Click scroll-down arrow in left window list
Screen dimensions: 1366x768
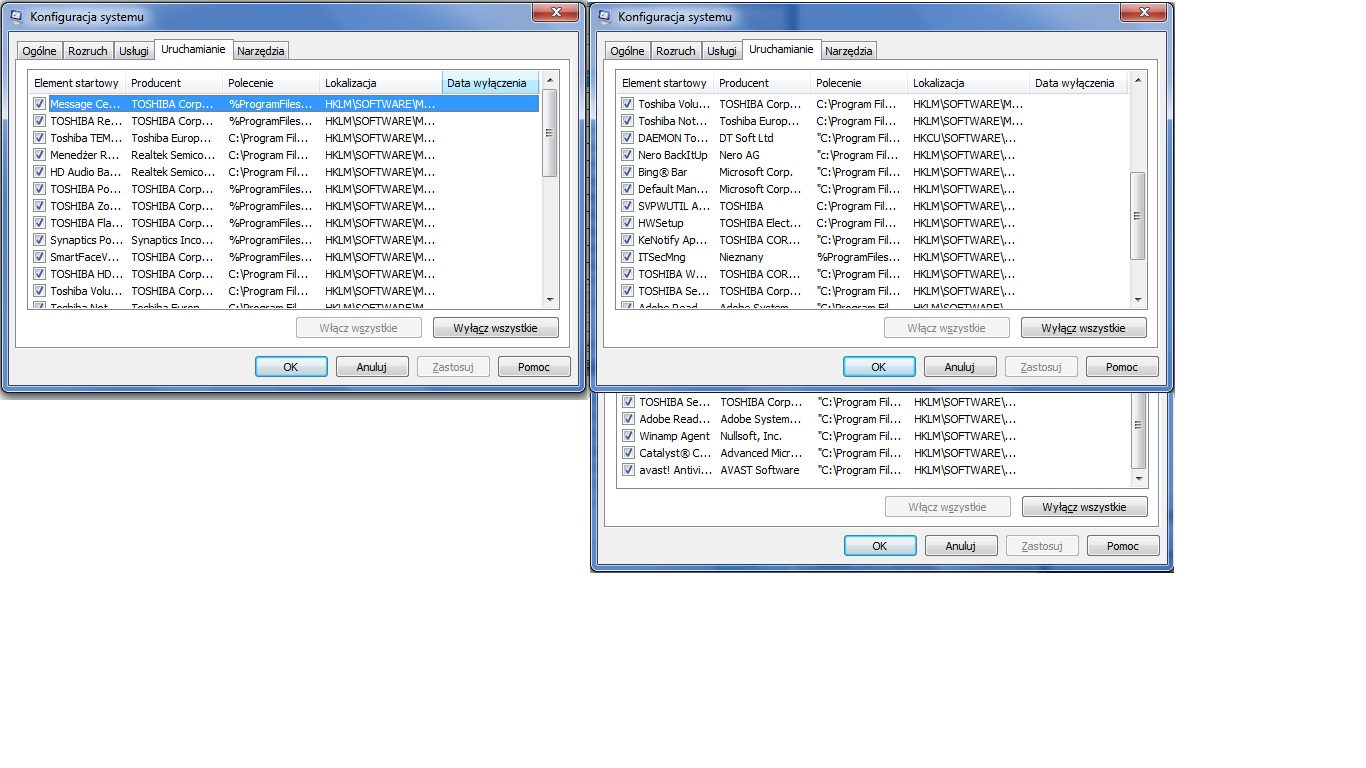549,299
